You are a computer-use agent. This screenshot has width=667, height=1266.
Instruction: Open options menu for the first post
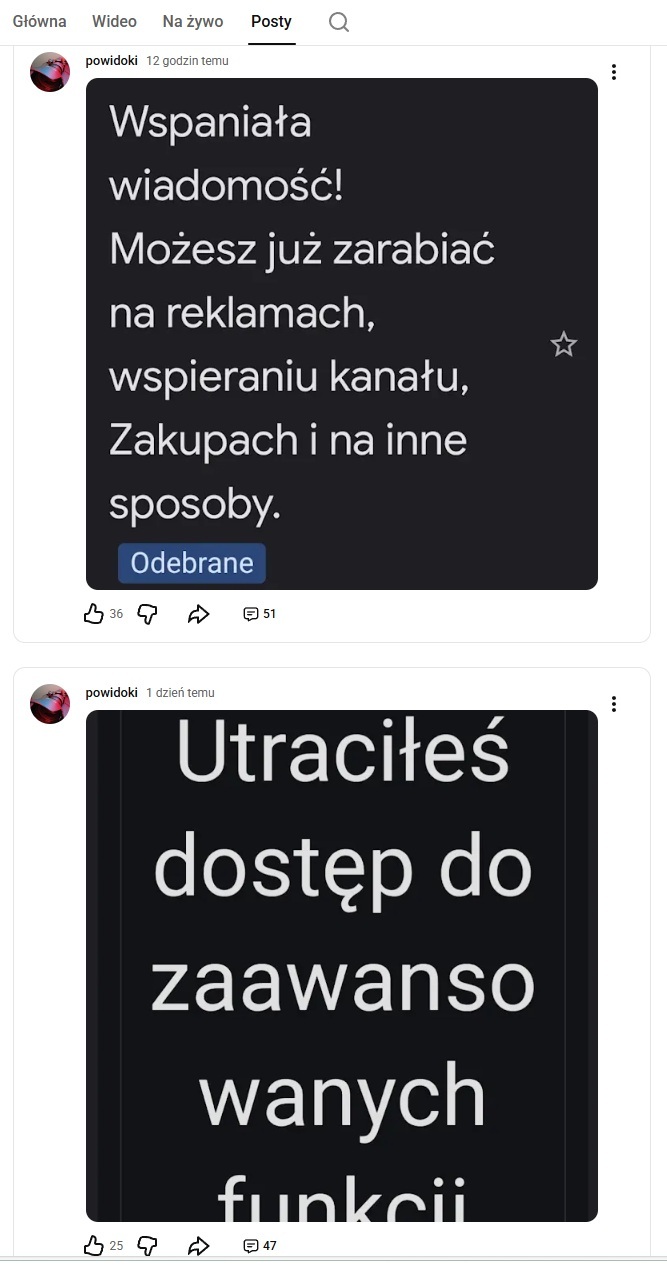pyautogui.click(x=614, y=72)
